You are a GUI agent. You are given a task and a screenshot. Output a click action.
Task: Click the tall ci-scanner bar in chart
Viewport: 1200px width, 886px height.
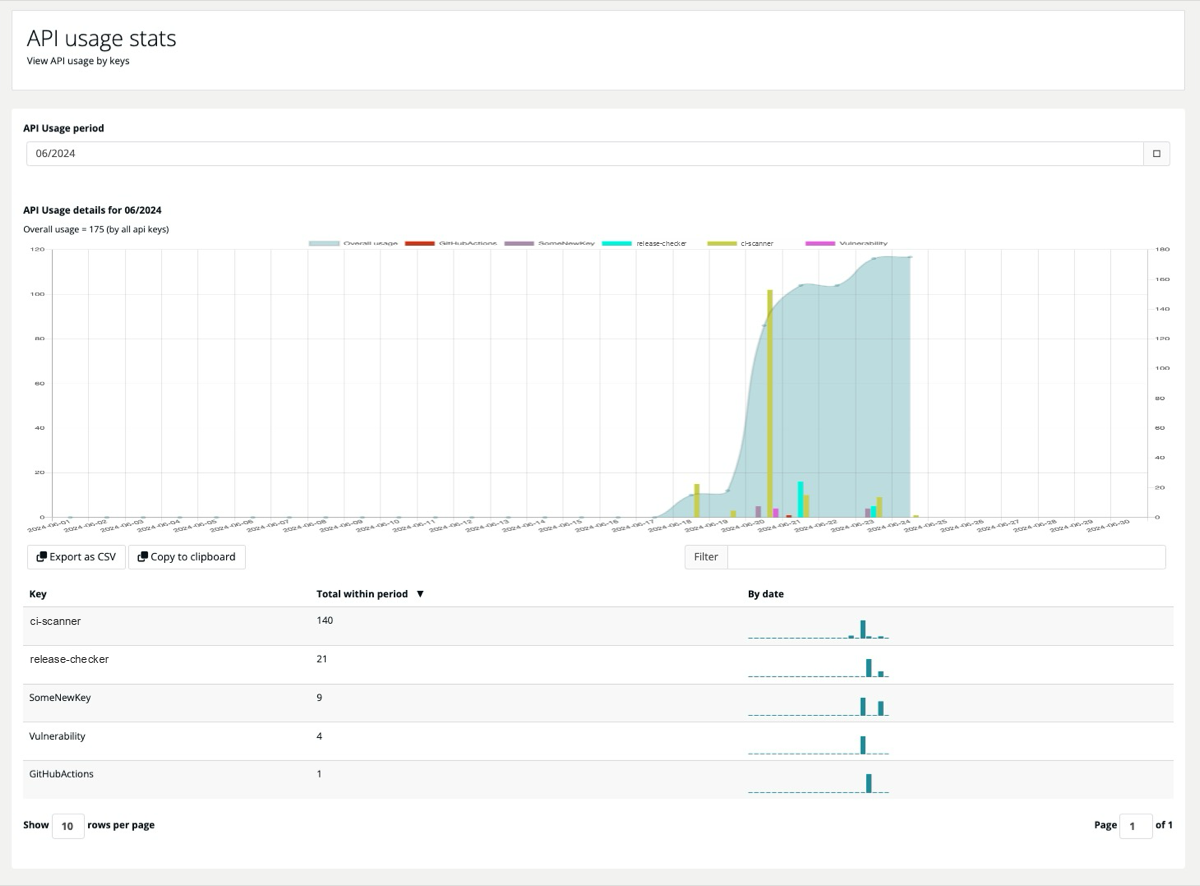(770, 403)
